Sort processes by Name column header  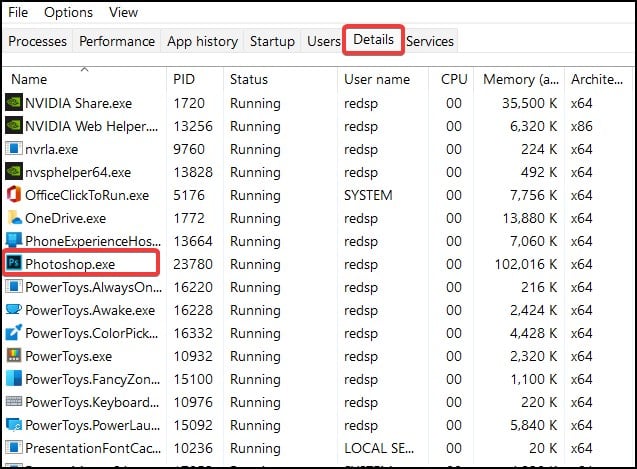pos(30,79)
